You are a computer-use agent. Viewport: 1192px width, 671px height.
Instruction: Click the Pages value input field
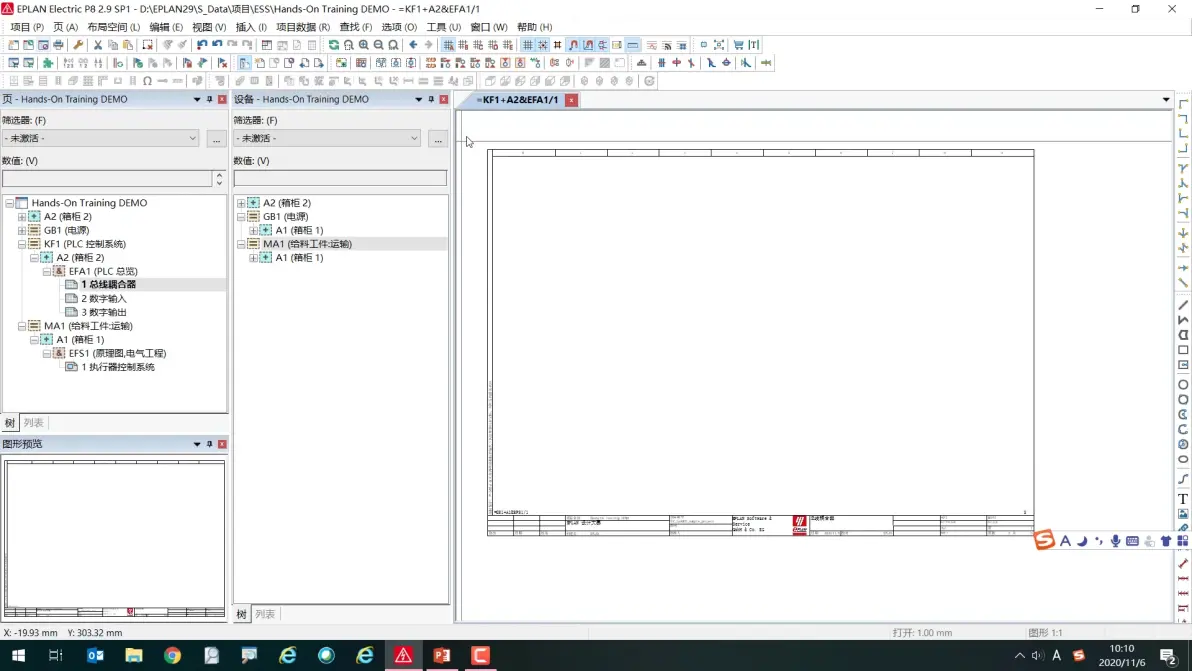pyautogui.click(x=107, y=179)
